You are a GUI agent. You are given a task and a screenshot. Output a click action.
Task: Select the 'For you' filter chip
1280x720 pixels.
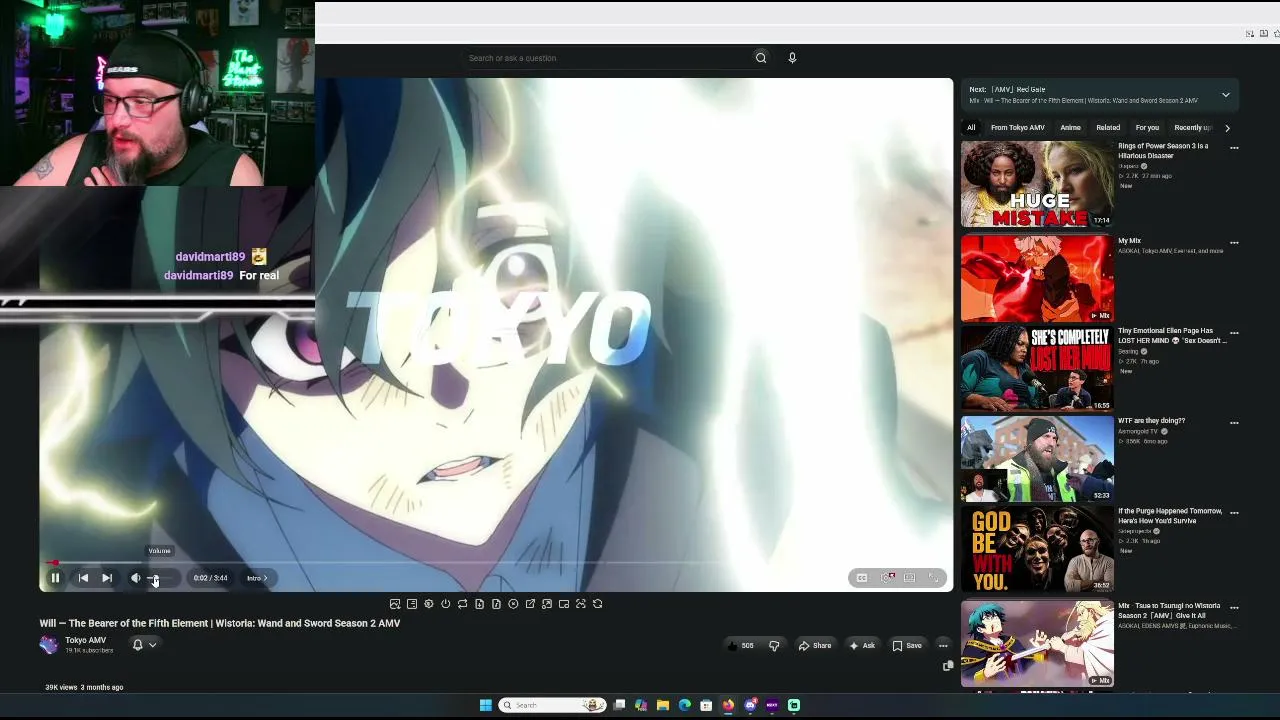(x=1147, y=128)
